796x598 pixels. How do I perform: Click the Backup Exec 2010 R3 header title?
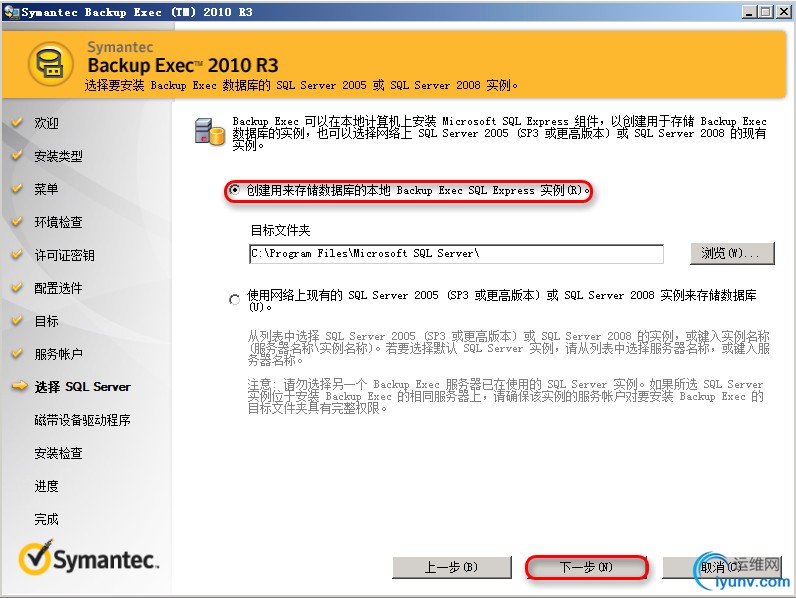[183, 65]
